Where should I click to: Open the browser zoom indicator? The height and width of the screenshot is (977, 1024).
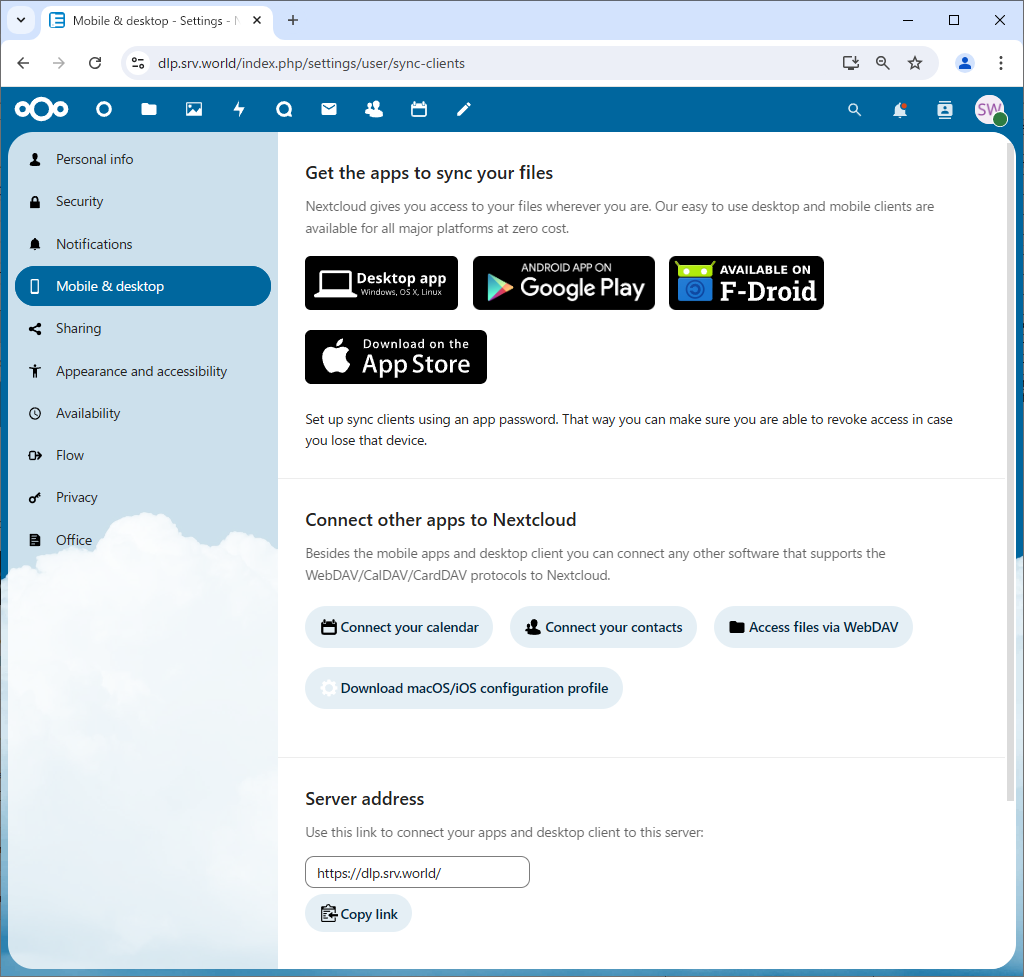(x=883, y=63)
